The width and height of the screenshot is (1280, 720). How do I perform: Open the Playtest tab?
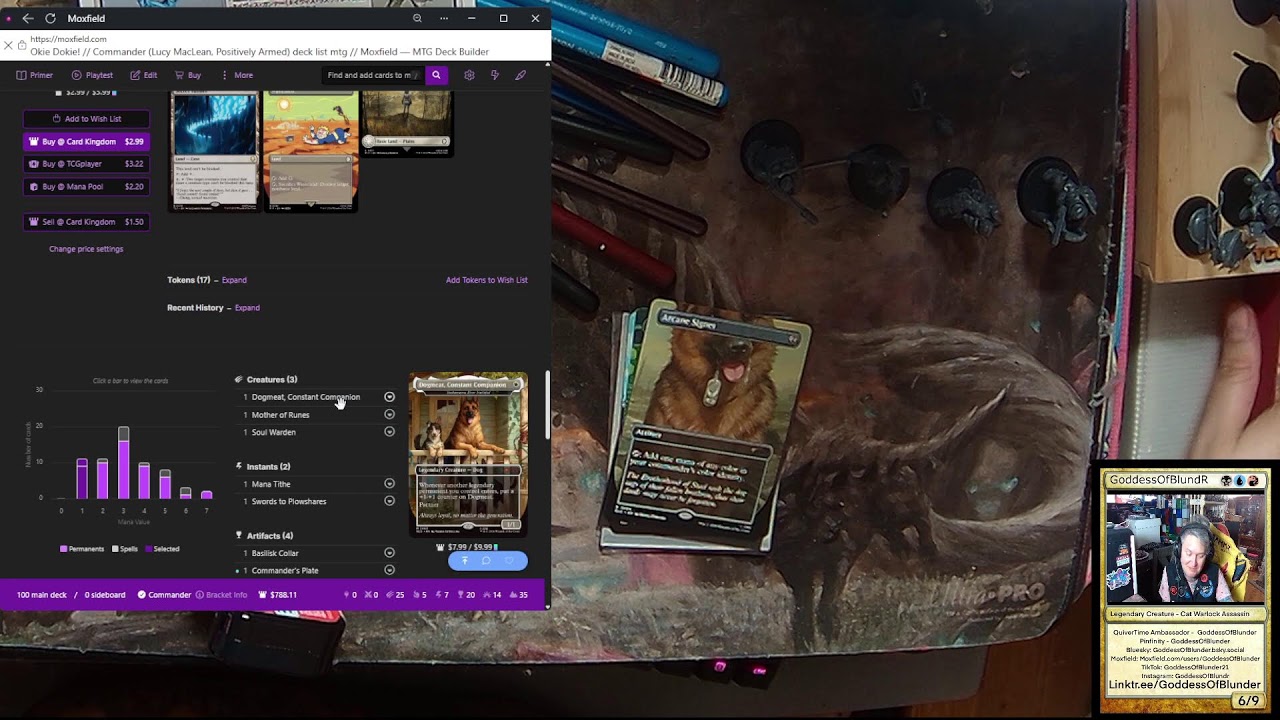tap(92, 75)
